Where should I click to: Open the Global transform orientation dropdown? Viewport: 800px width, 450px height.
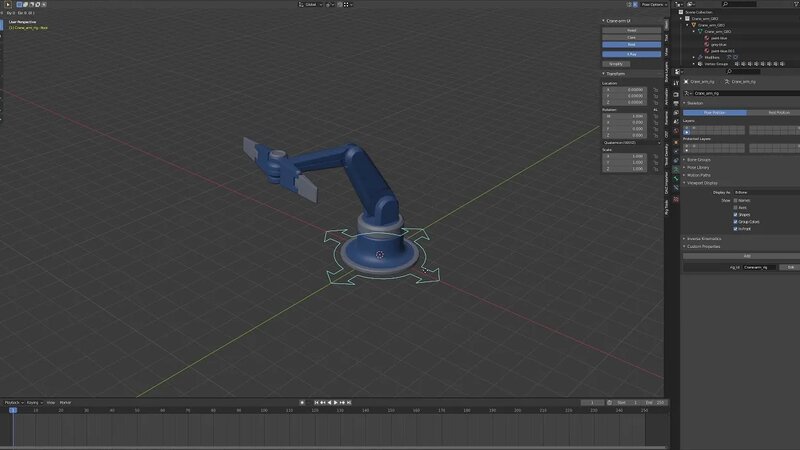pyautogui.click(x=311, y=5)
